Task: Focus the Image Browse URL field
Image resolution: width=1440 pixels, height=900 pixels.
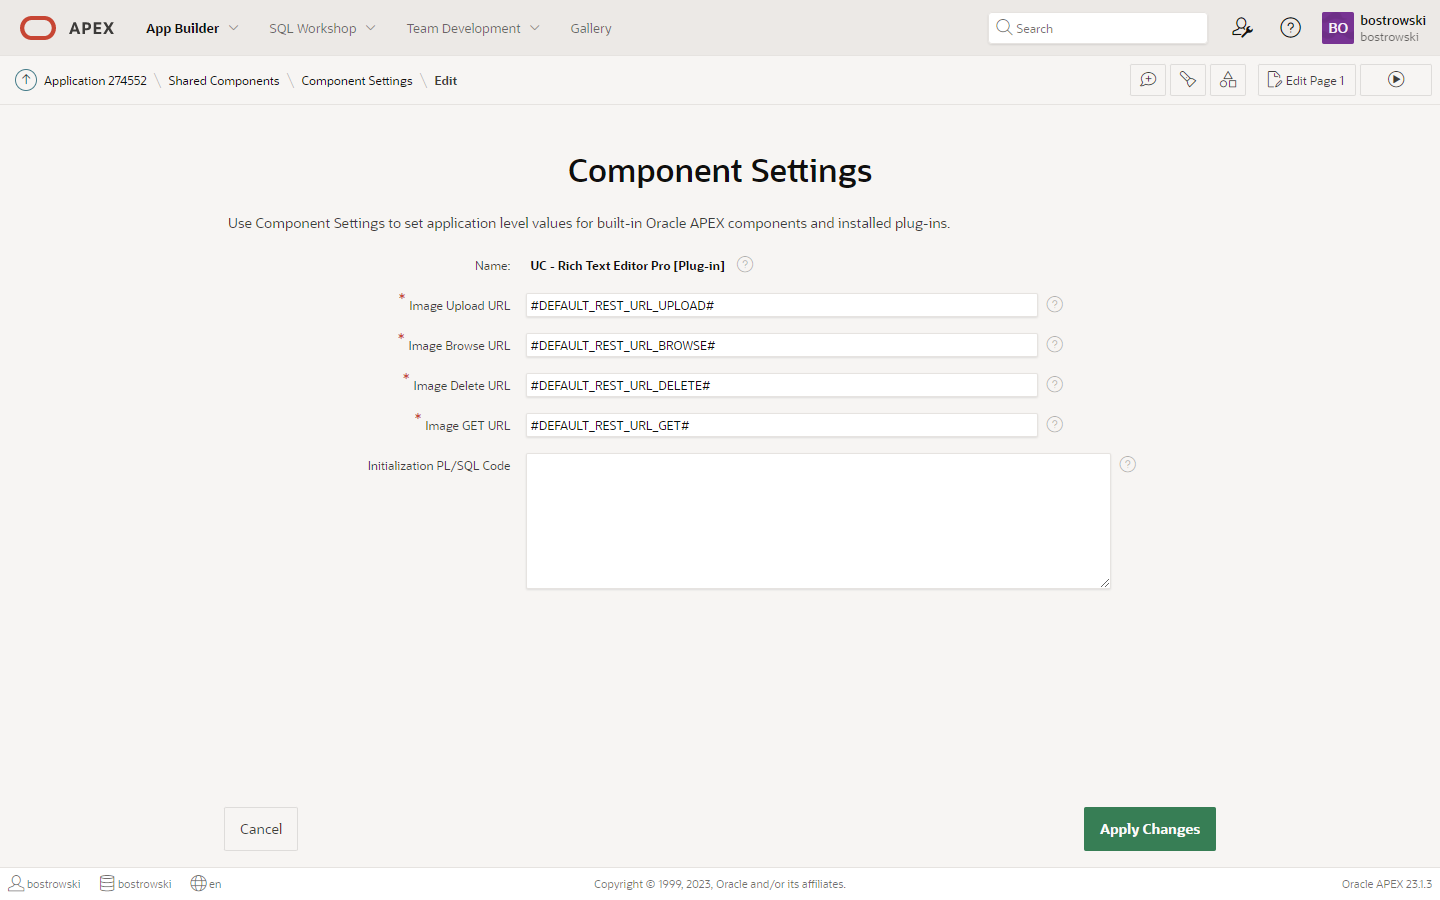Action: 782,345
